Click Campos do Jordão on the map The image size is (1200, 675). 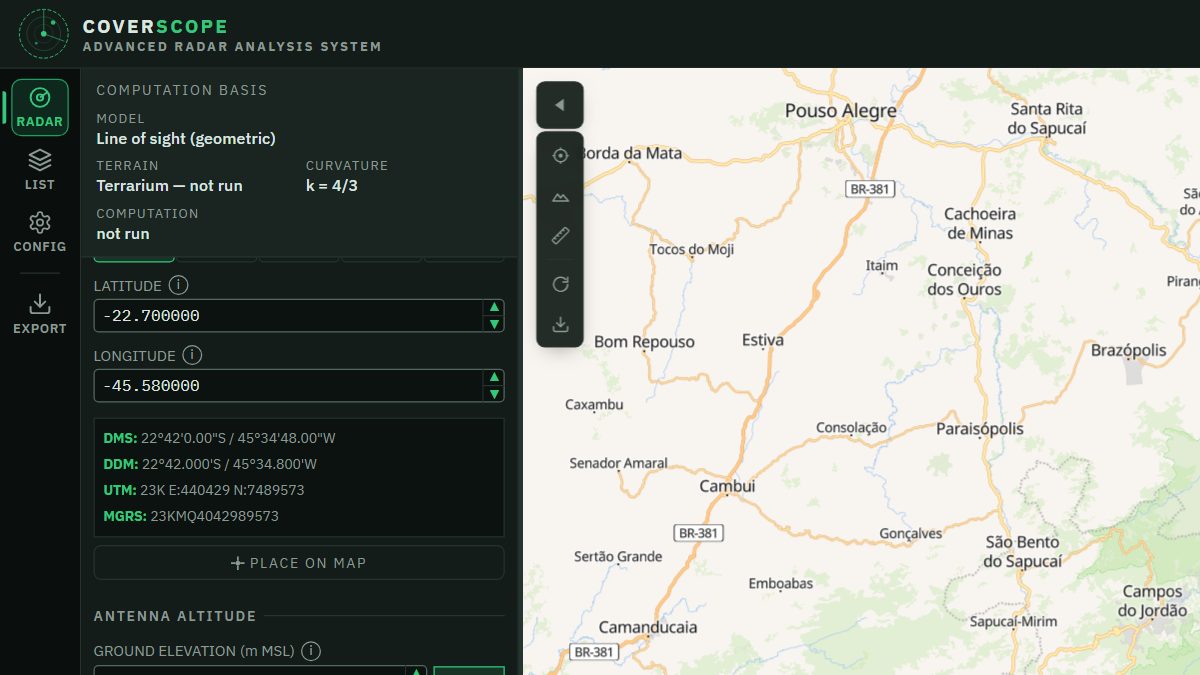point(1153,601)
